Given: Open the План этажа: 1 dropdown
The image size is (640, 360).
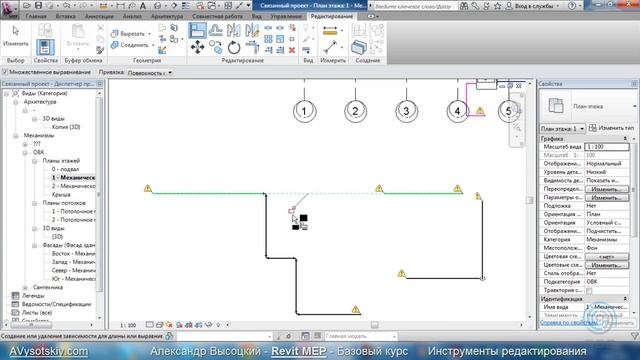Looking at the screenshot, I should coord(562,129).
